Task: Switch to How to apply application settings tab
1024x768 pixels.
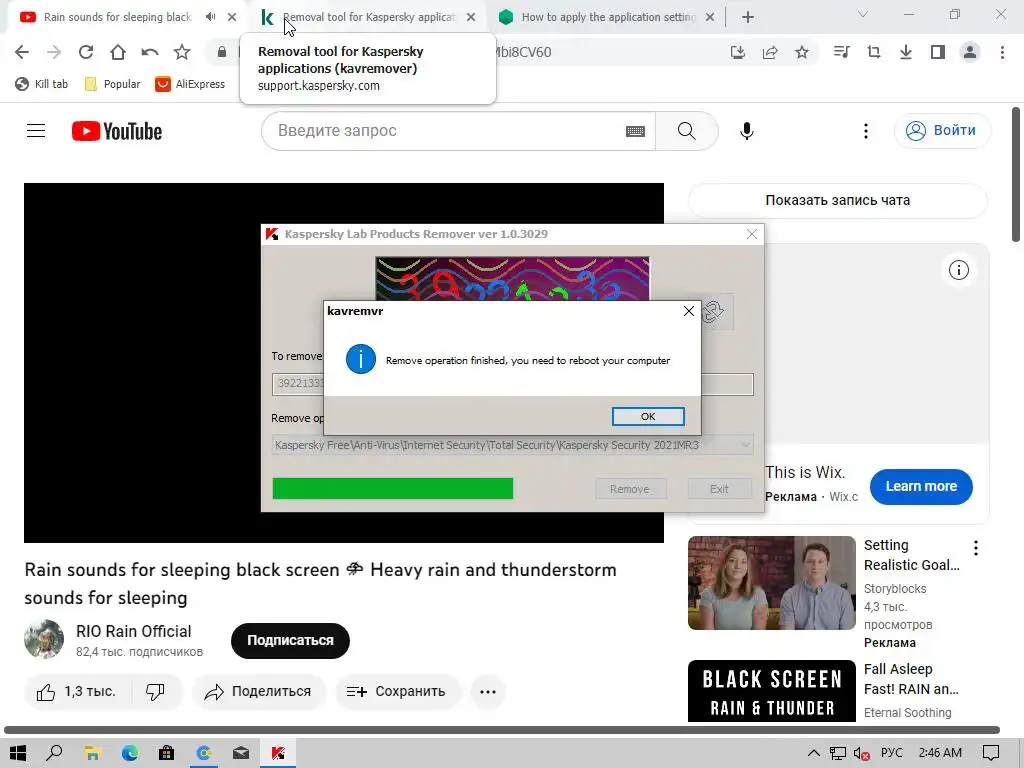Action: [609, 17]
